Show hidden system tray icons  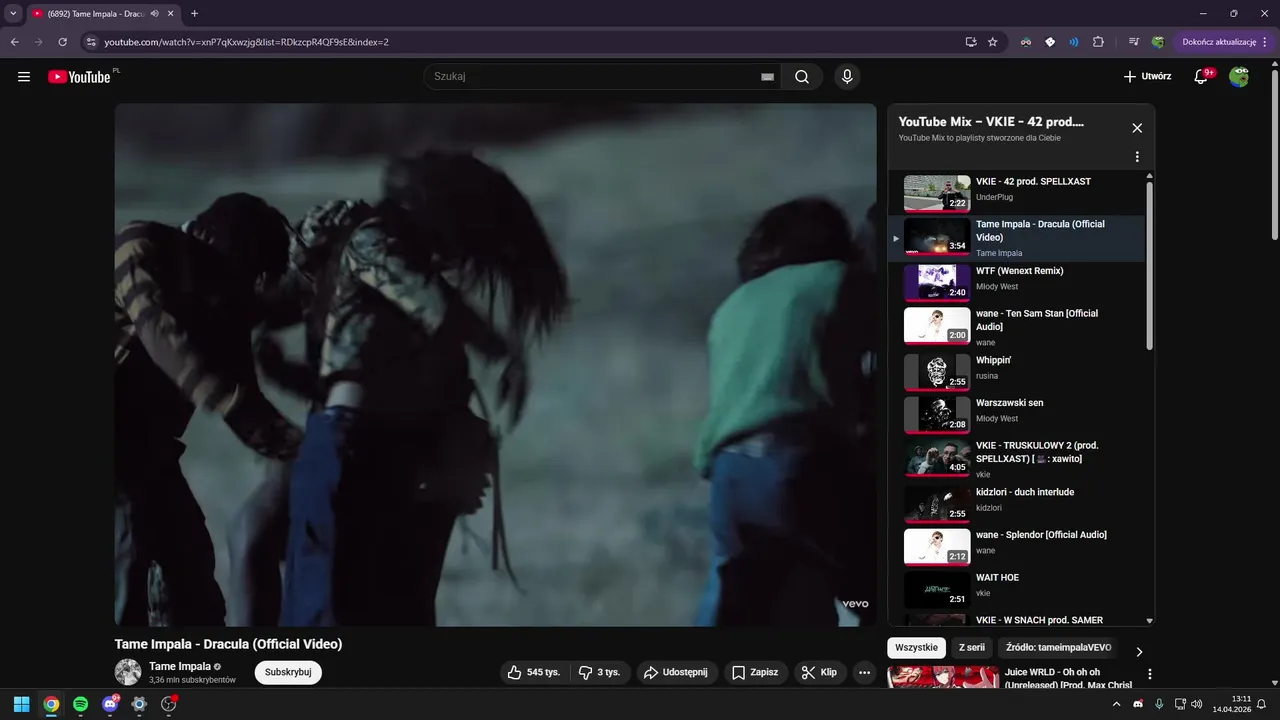point(1116,704)
